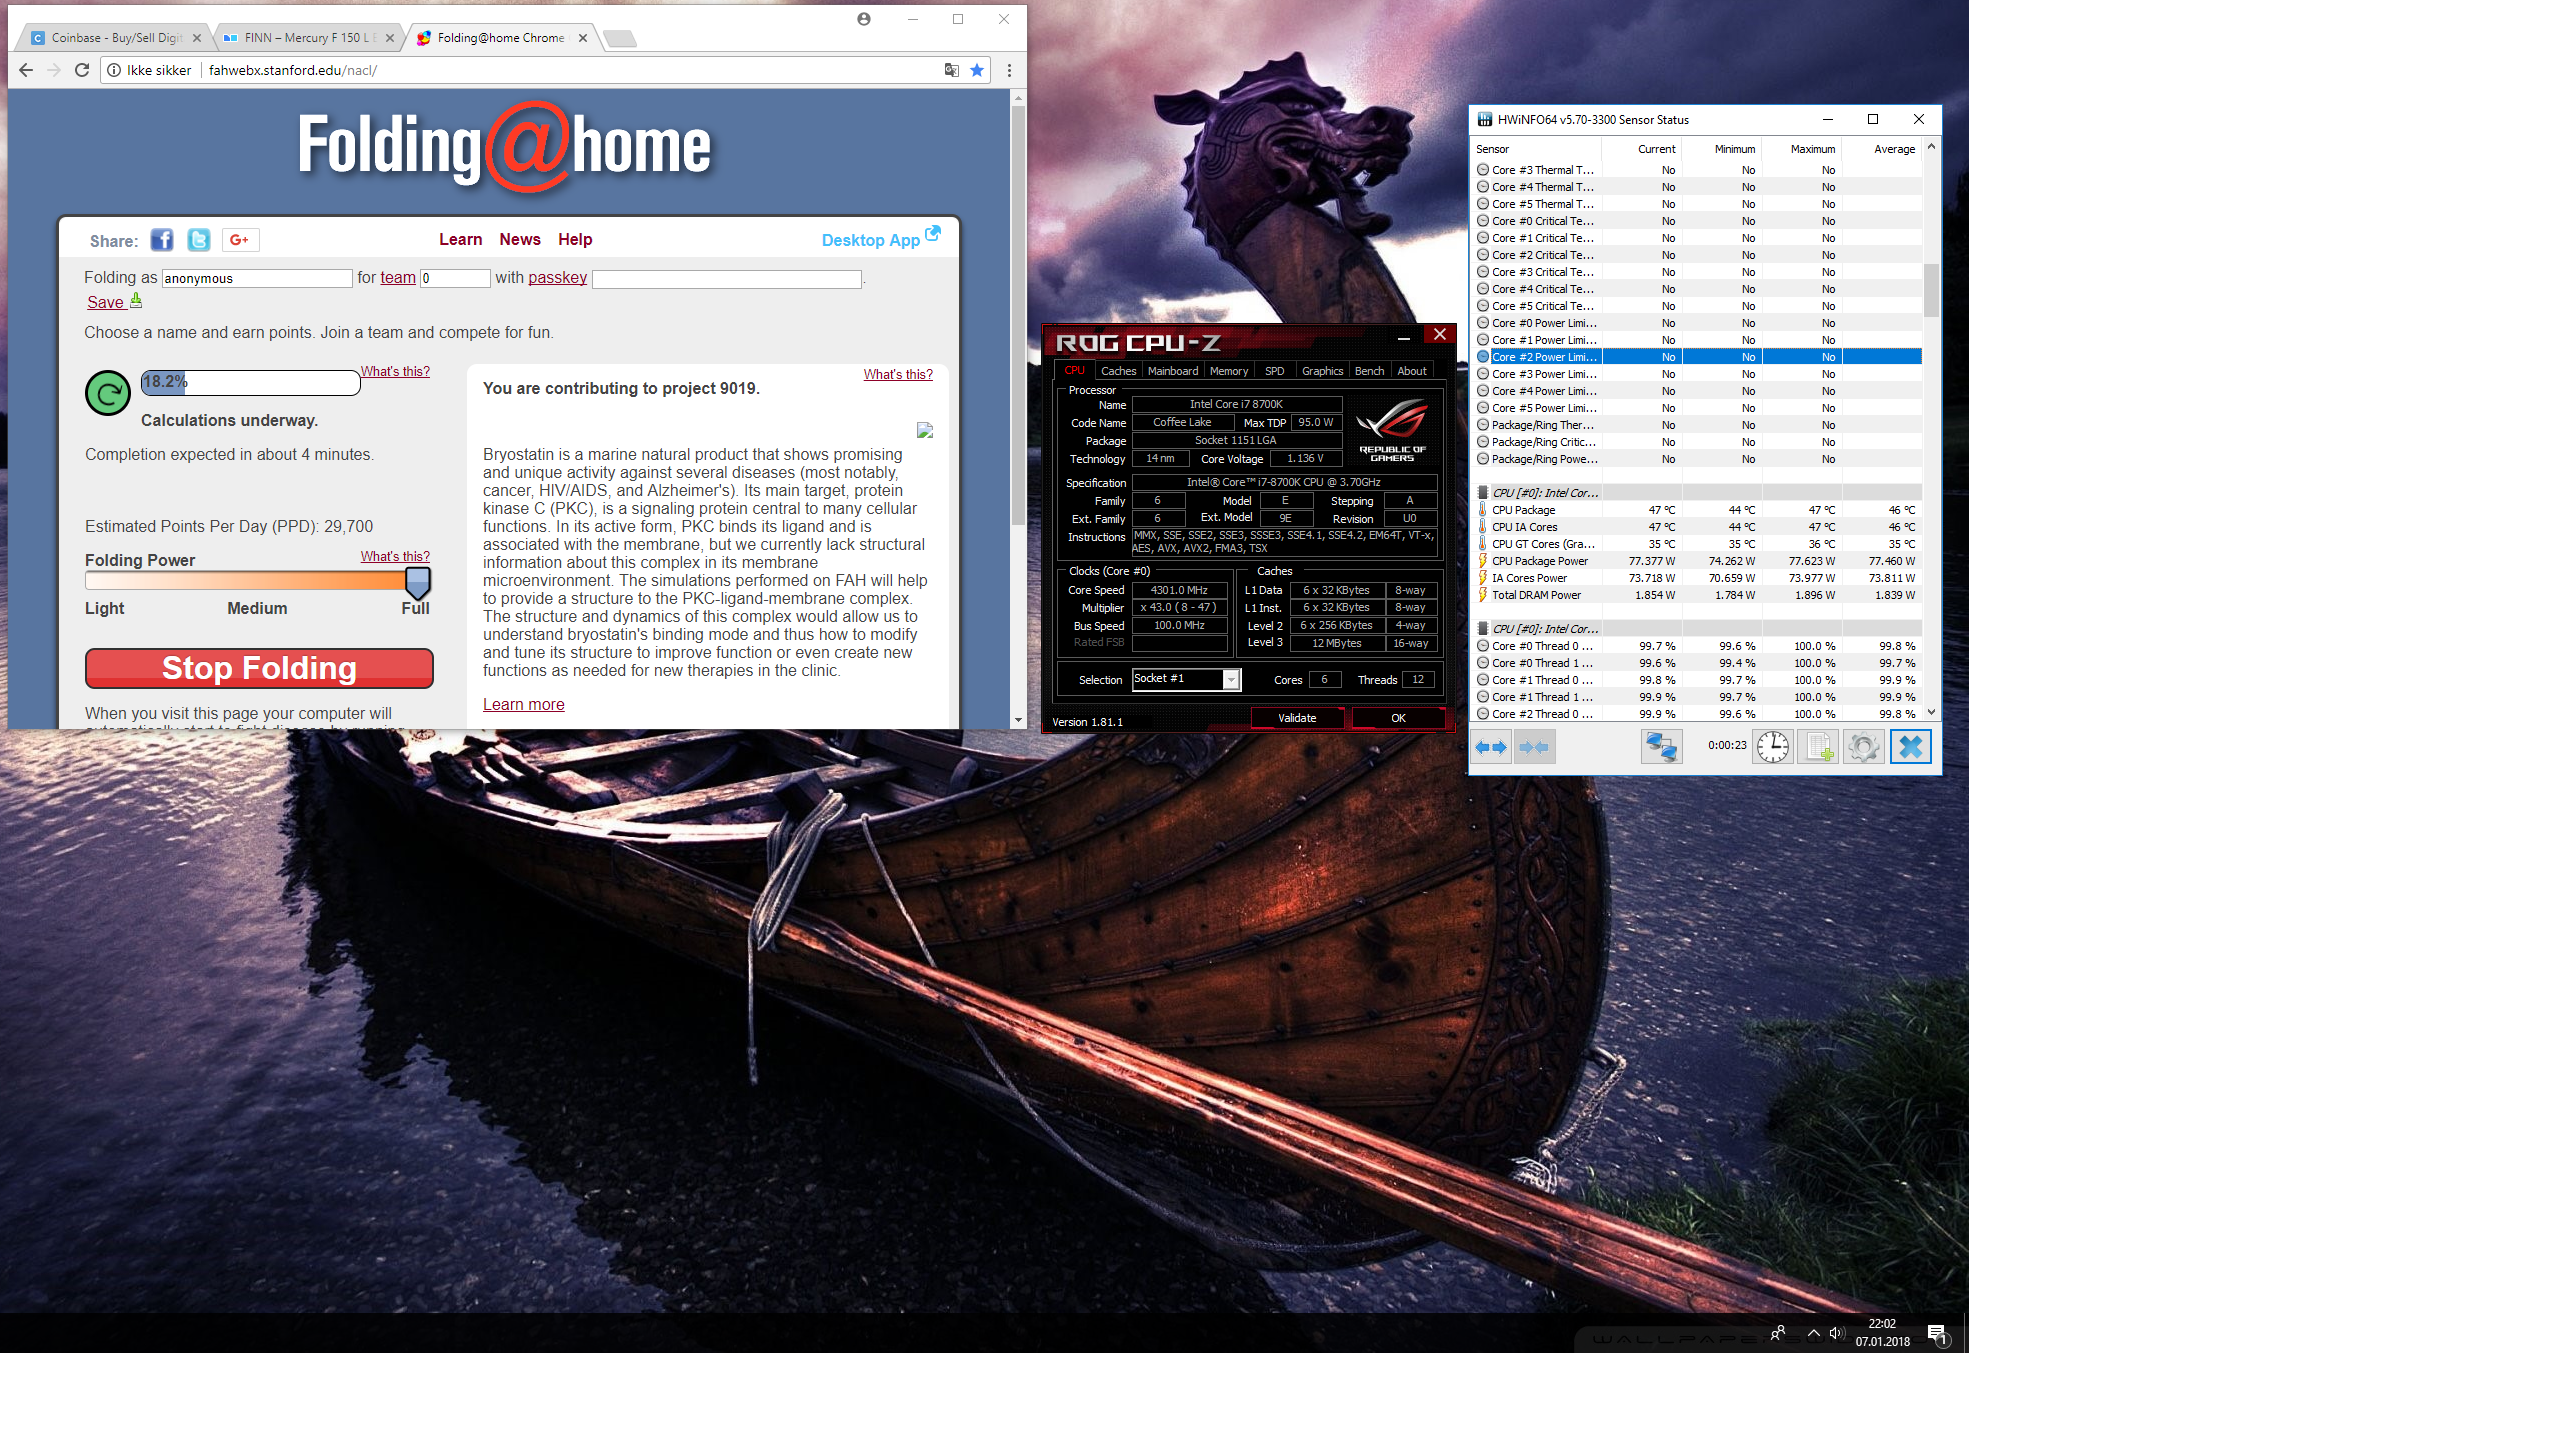Open the Chrome profile avatar
Viewport: 2560px width, 1440px height.
(864, 19)
